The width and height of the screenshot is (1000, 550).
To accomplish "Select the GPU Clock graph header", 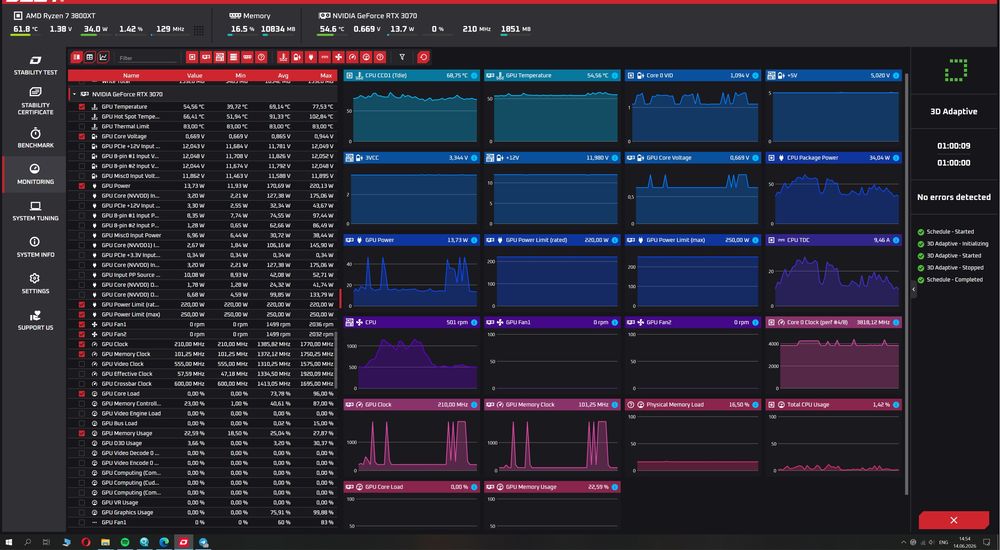I will (x=411, y=405).
